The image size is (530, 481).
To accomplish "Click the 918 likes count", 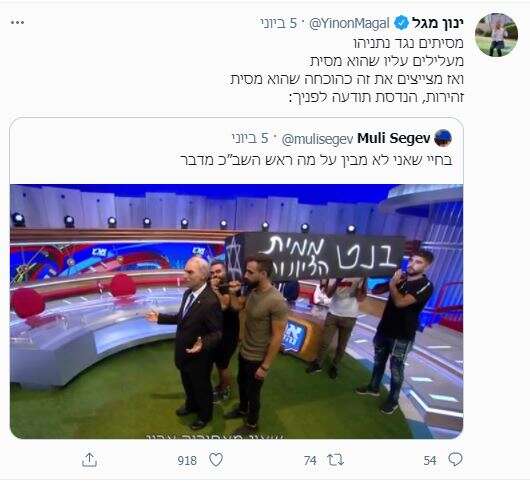I will click(187, 460).
